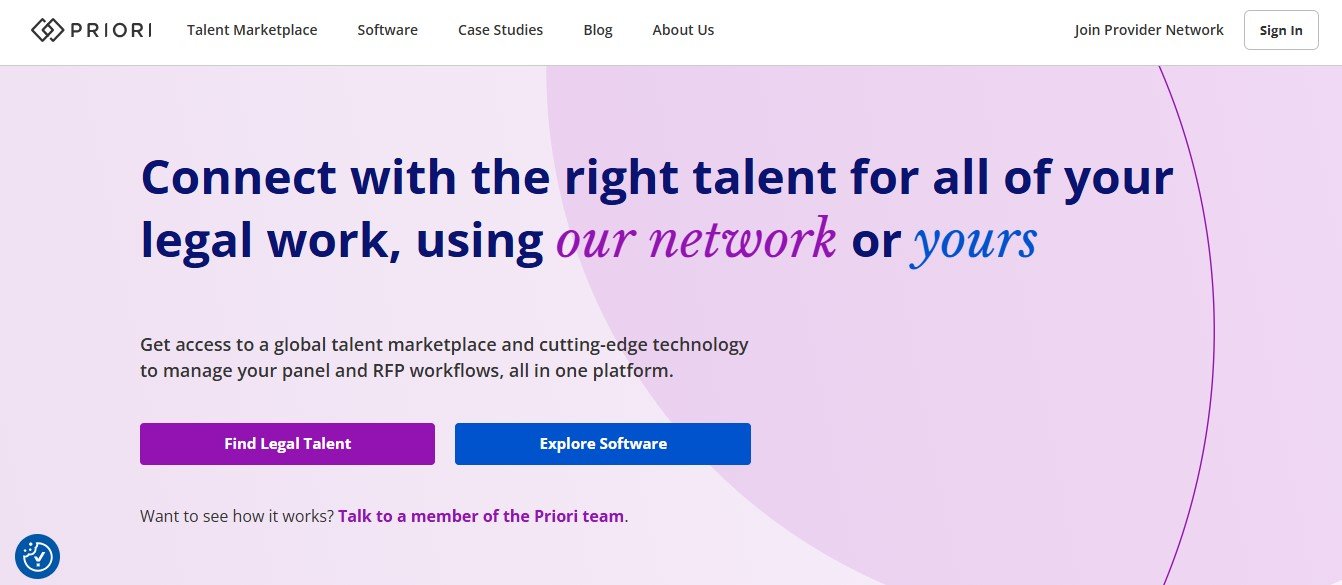Click the Priori diamond logo icon

[47, 30]
